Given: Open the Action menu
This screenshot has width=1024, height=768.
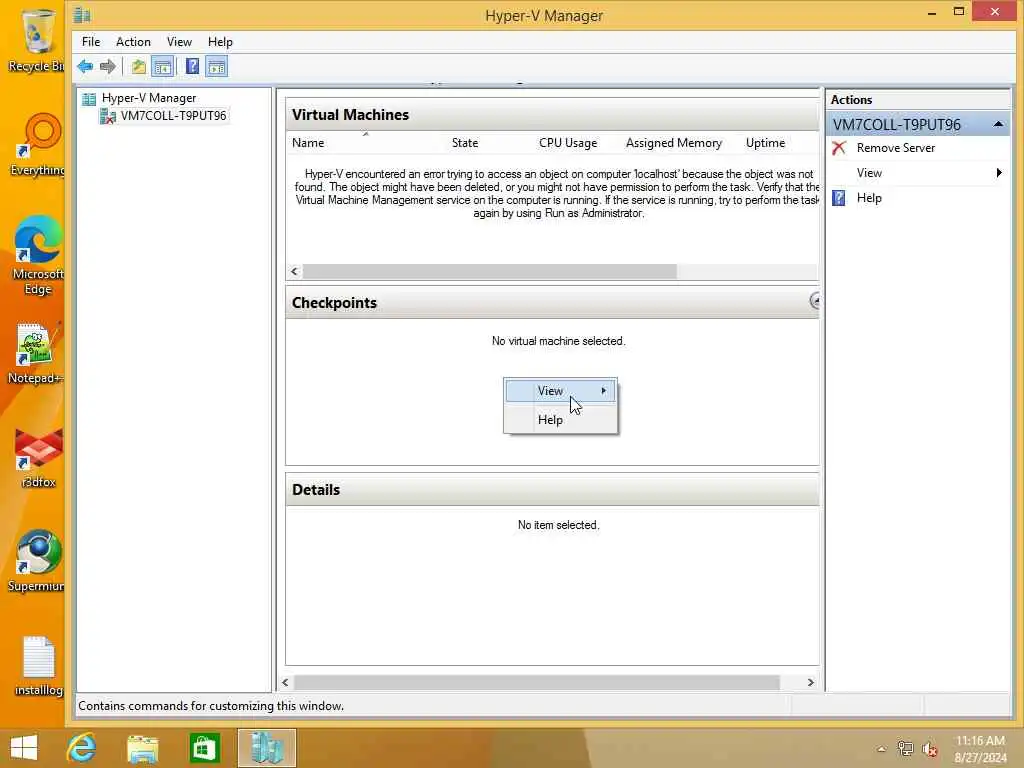Looking at the screenshot, I should click(133, 42).
